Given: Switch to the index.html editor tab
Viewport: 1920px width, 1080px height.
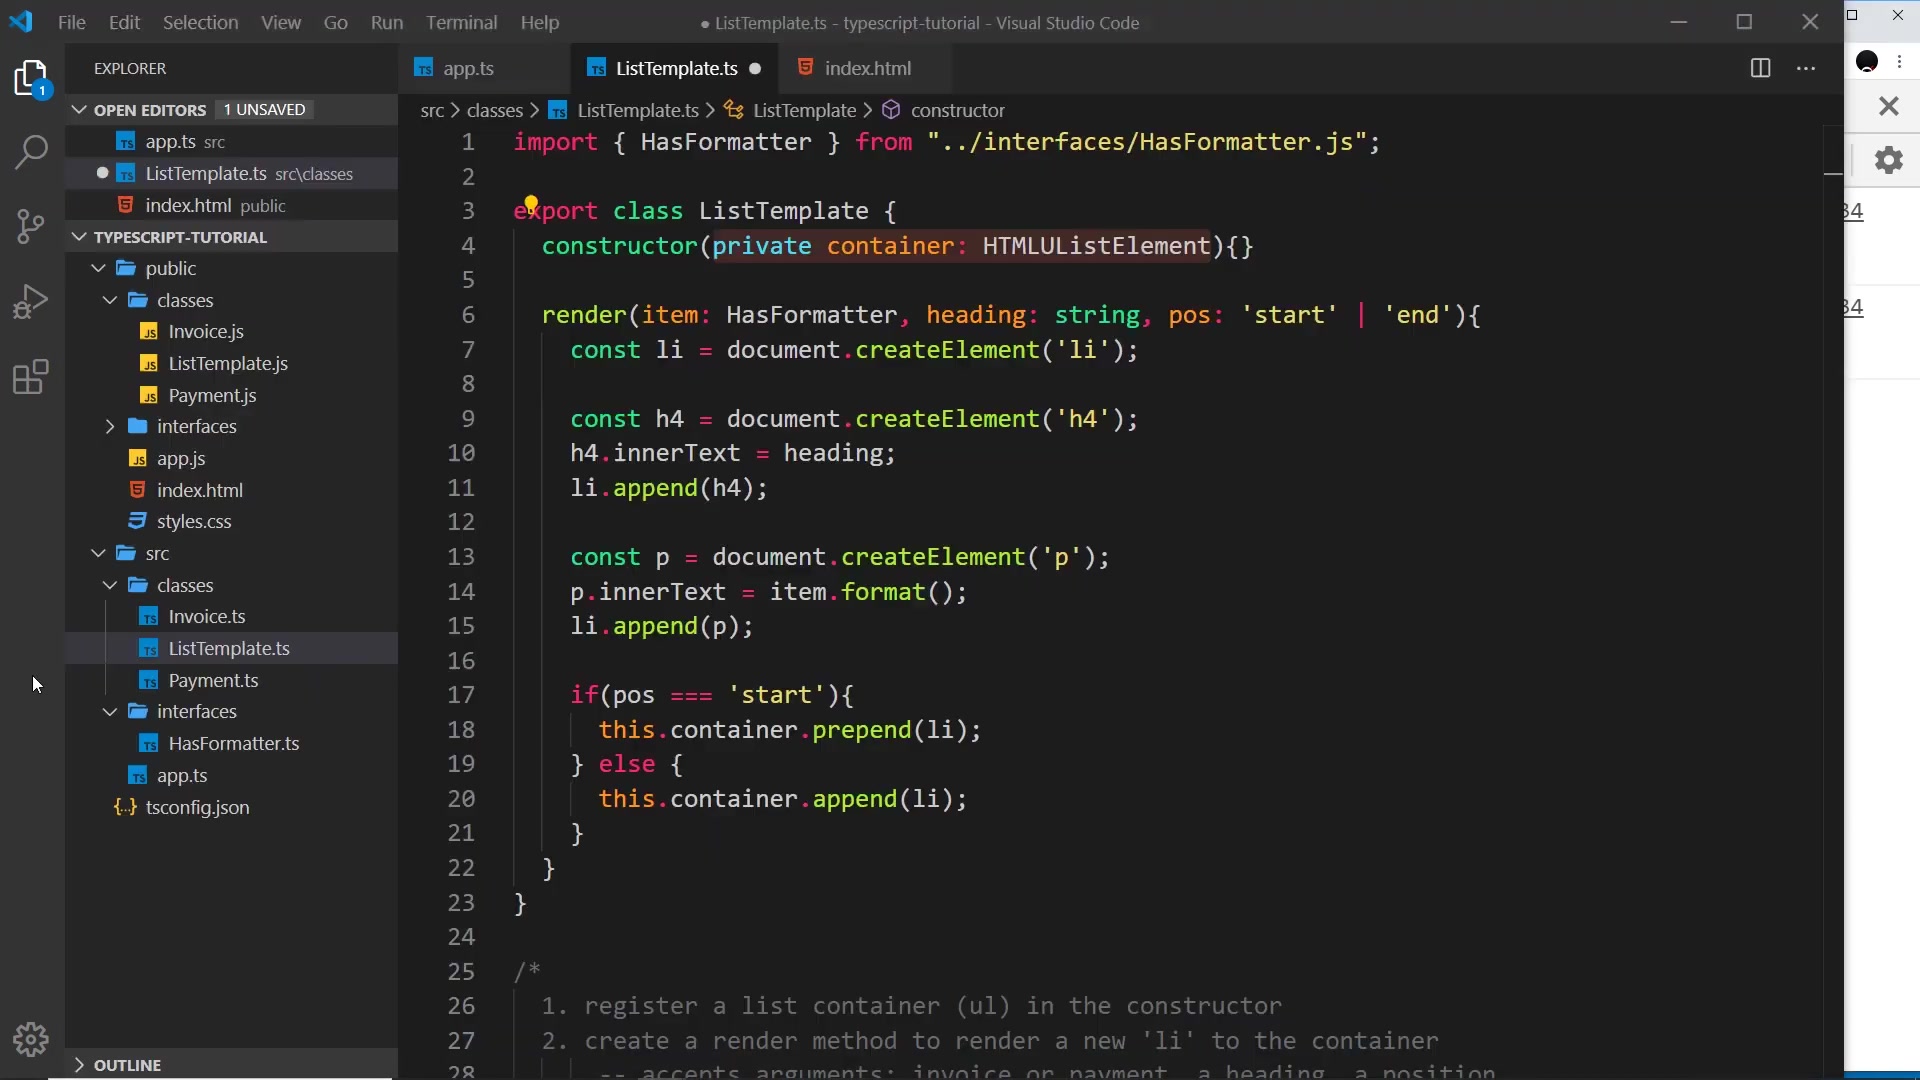Looking at the screenshot, I should (868, 68).
